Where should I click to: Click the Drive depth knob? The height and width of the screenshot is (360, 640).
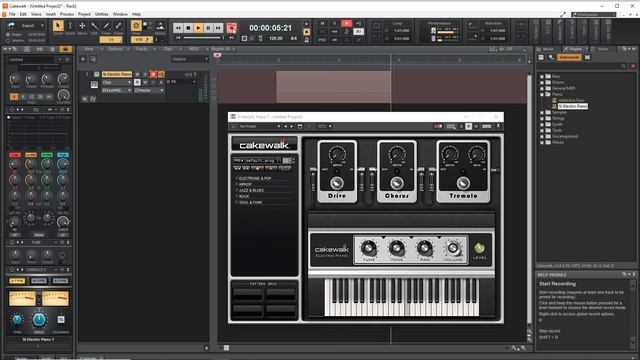click(337, 155)
